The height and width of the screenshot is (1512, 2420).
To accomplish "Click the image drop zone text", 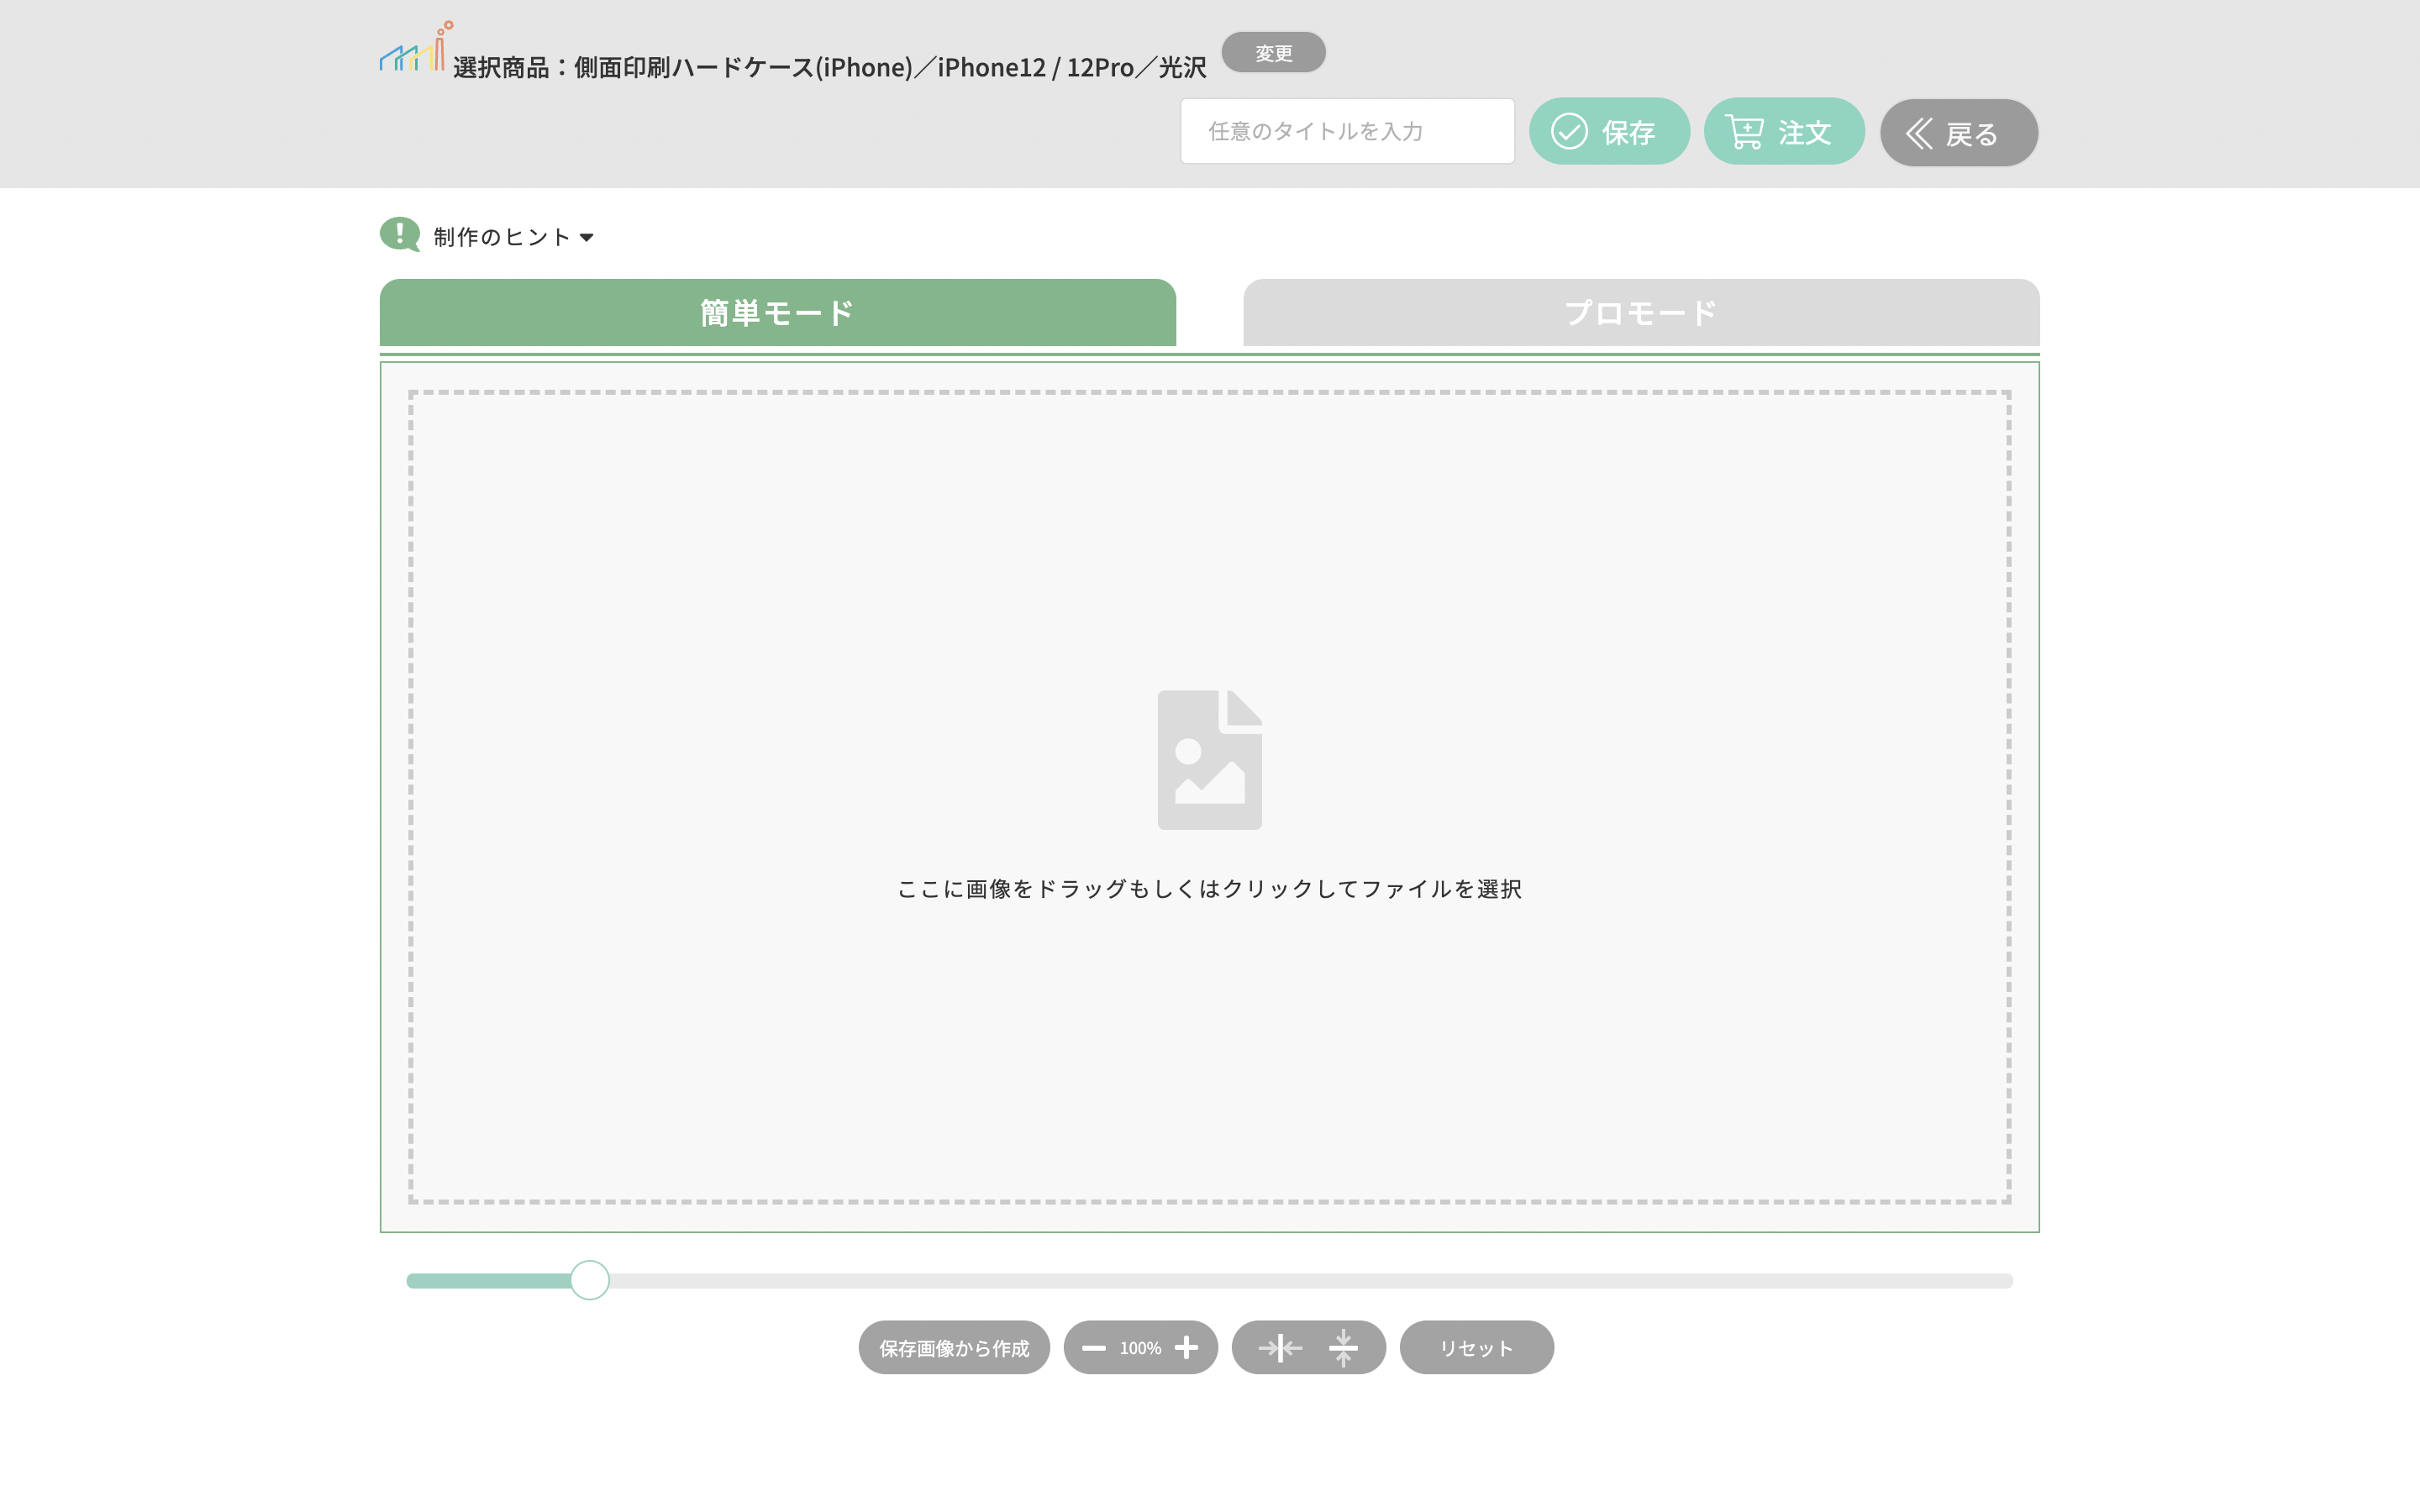I will pos(1209,889).
